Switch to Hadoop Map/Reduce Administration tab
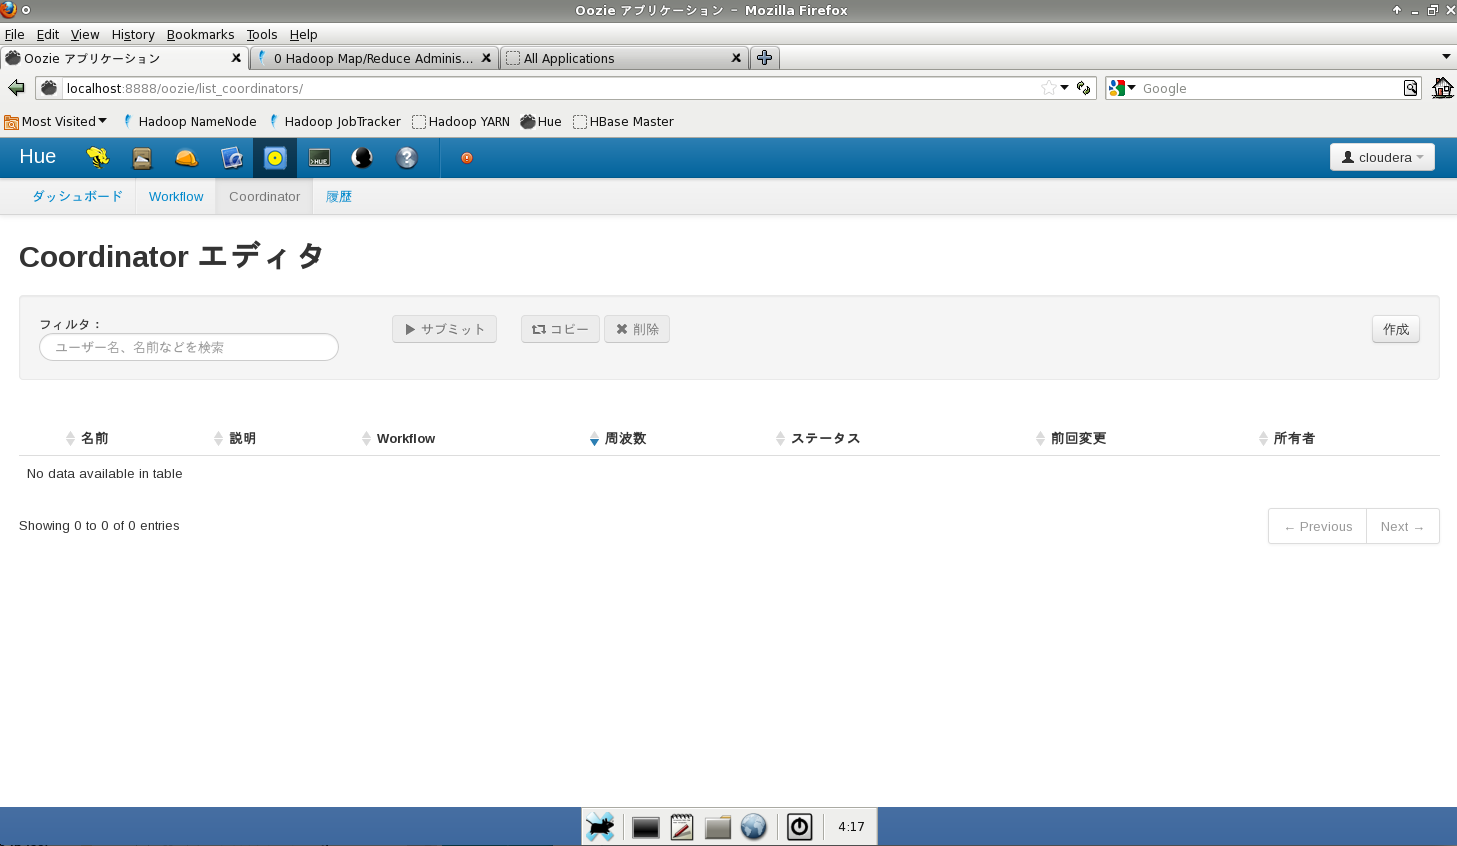This screenshot has height=846, width=1457. click(374, 58)
